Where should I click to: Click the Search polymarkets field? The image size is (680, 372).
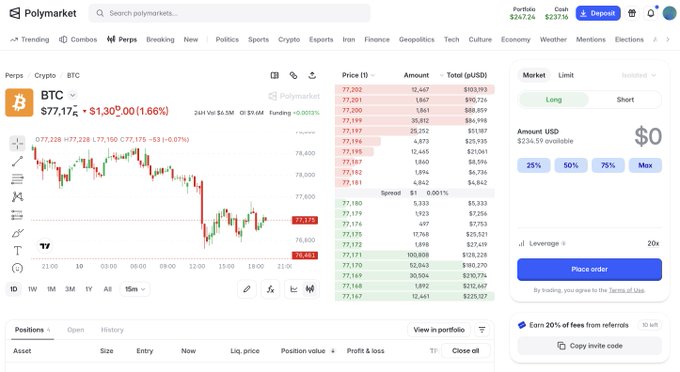[229, 13]
